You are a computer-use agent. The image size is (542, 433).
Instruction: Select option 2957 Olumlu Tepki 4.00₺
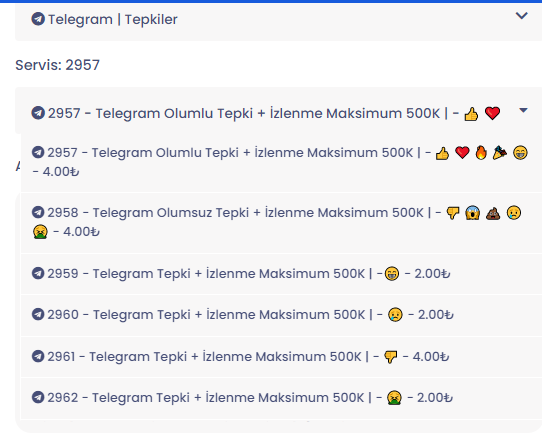281,162
